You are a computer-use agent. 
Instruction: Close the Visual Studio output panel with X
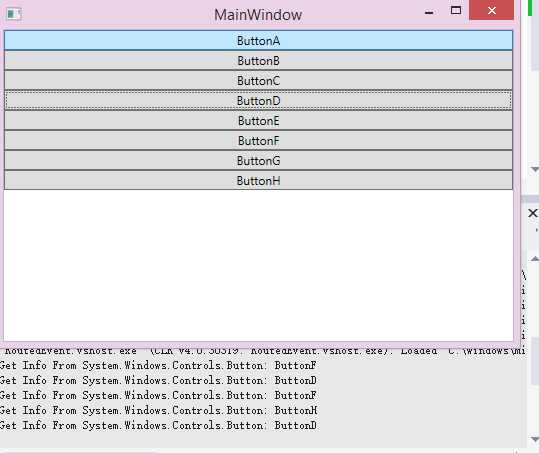coord(532,213)
